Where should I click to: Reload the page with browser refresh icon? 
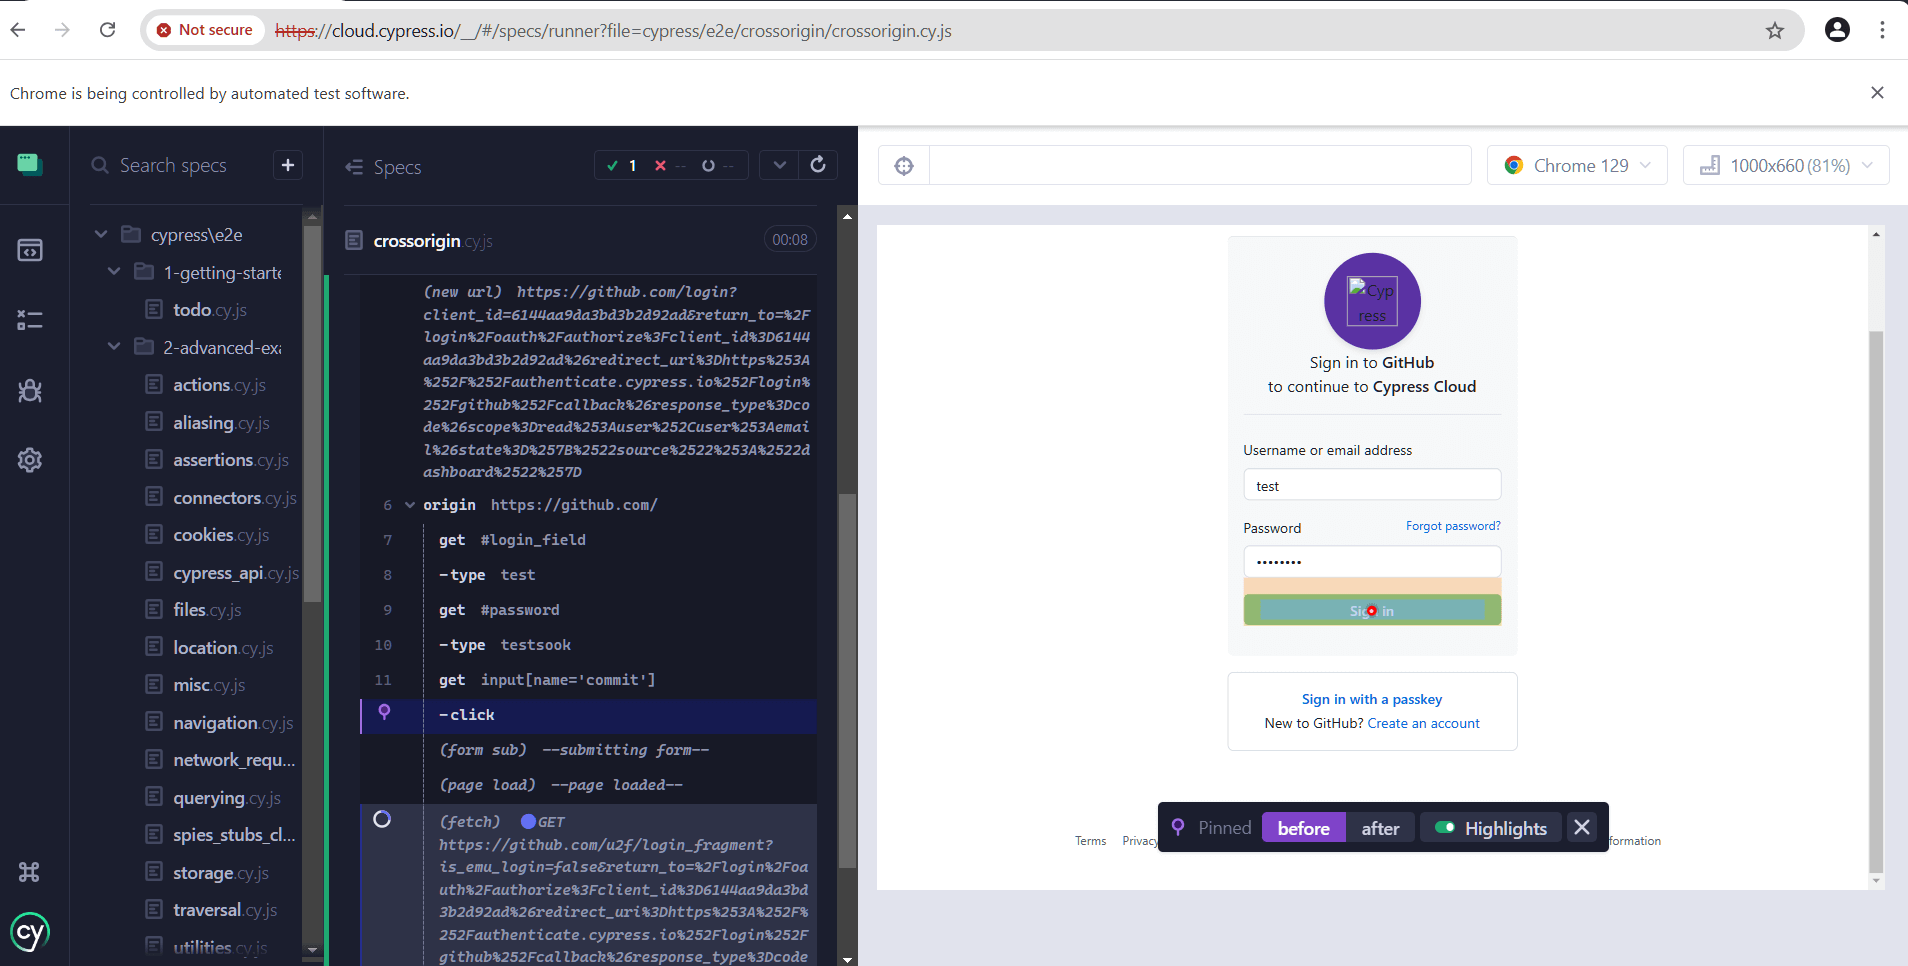108,30
